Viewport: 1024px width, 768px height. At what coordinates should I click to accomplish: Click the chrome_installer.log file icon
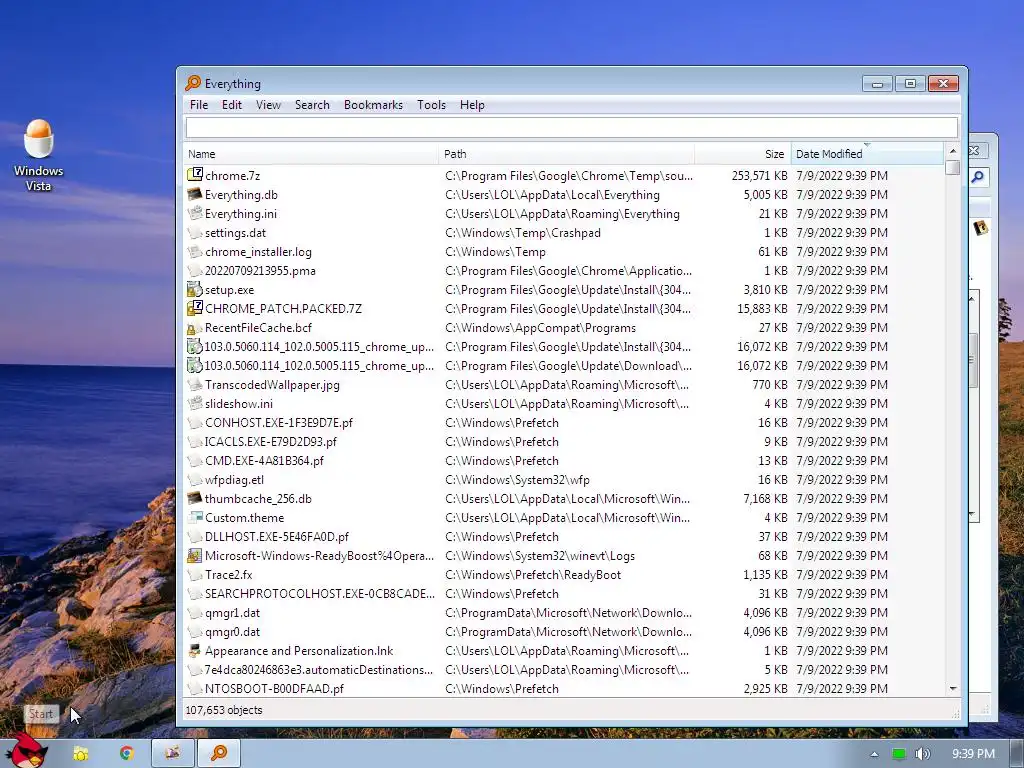click(195, 251)
